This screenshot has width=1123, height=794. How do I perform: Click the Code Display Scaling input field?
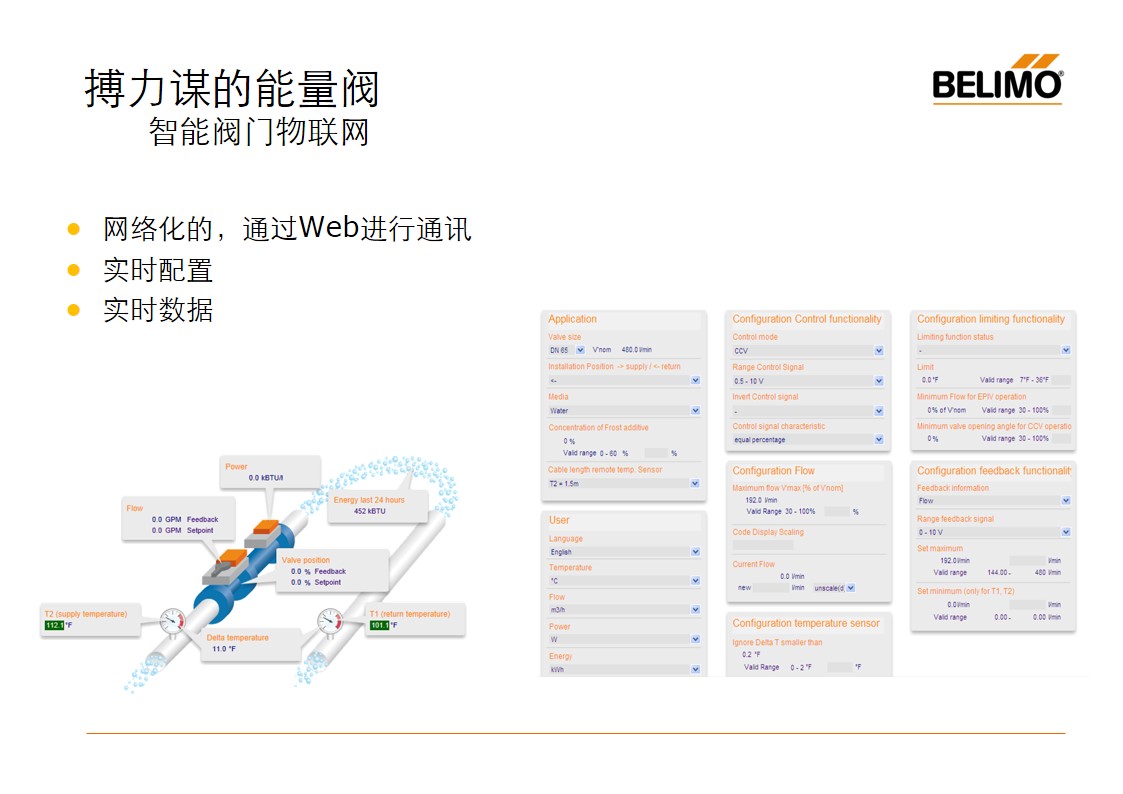[763, 545]
